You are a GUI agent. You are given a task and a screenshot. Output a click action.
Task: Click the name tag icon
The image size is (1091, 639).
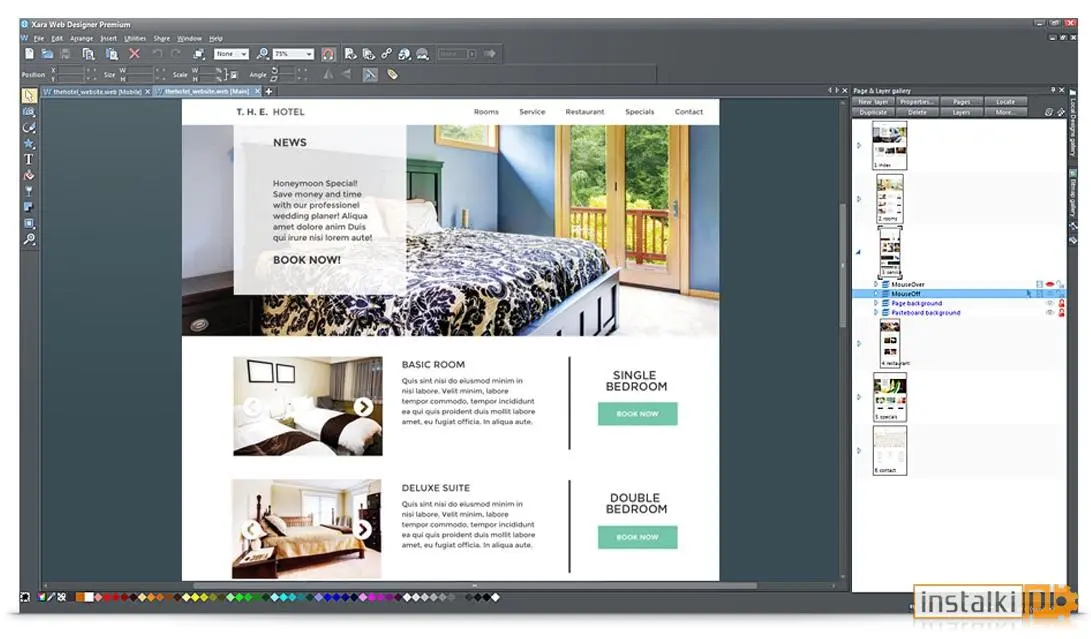coord(392,74)
